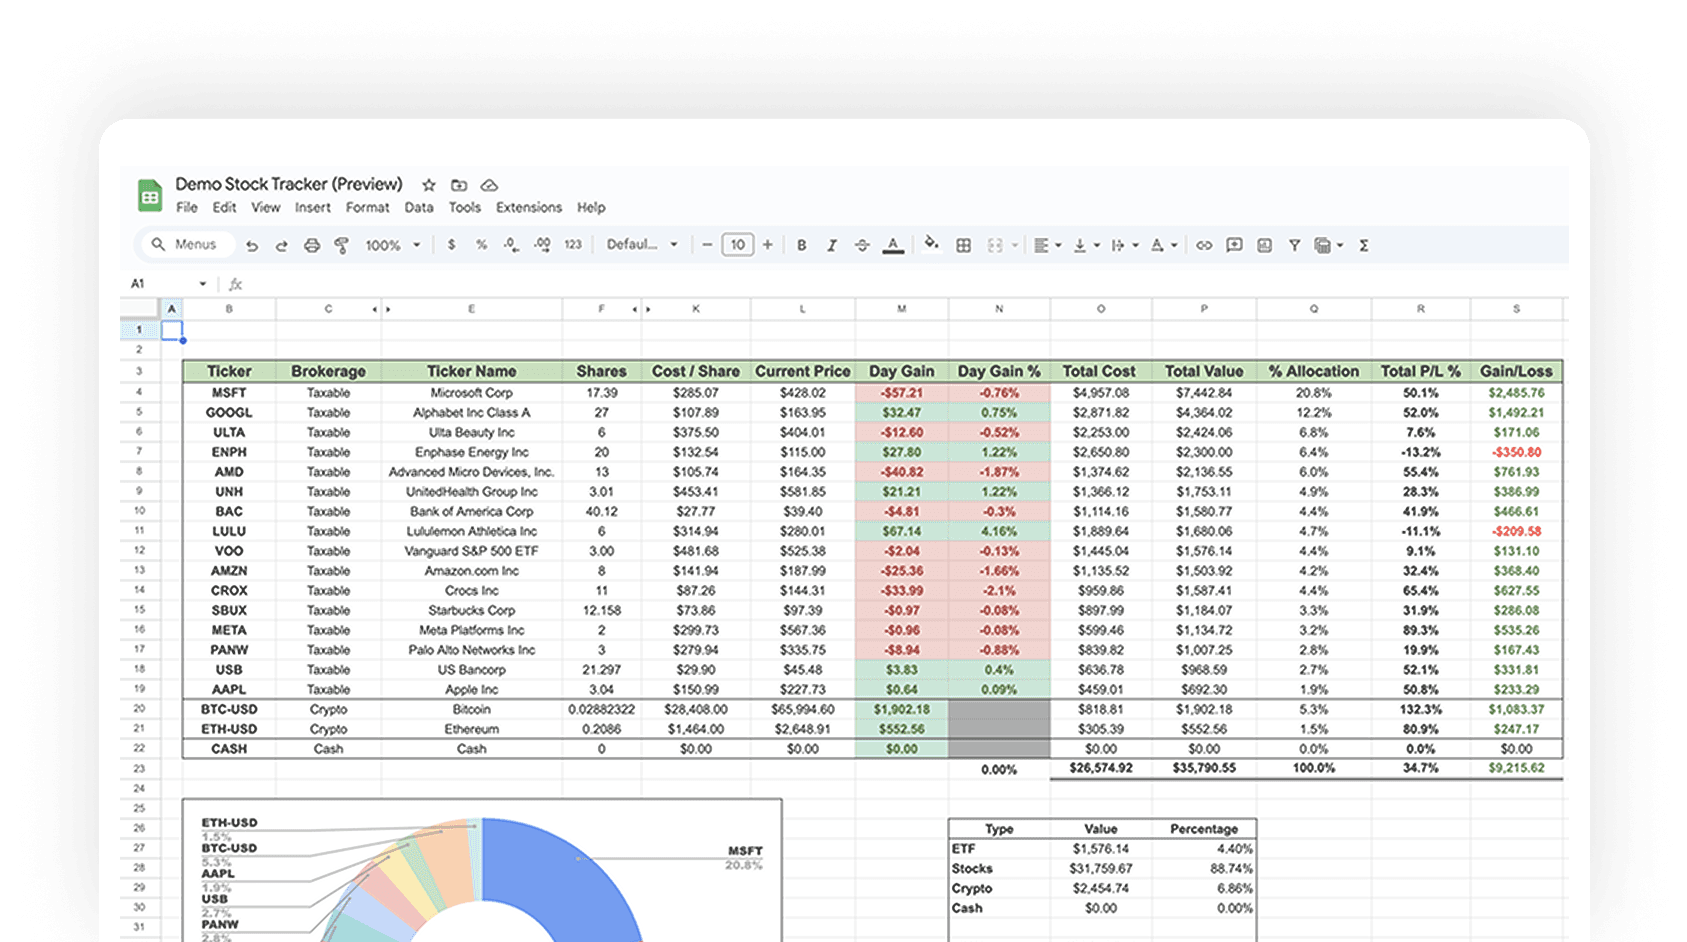Select the Ticker header cell

(229, 371)
